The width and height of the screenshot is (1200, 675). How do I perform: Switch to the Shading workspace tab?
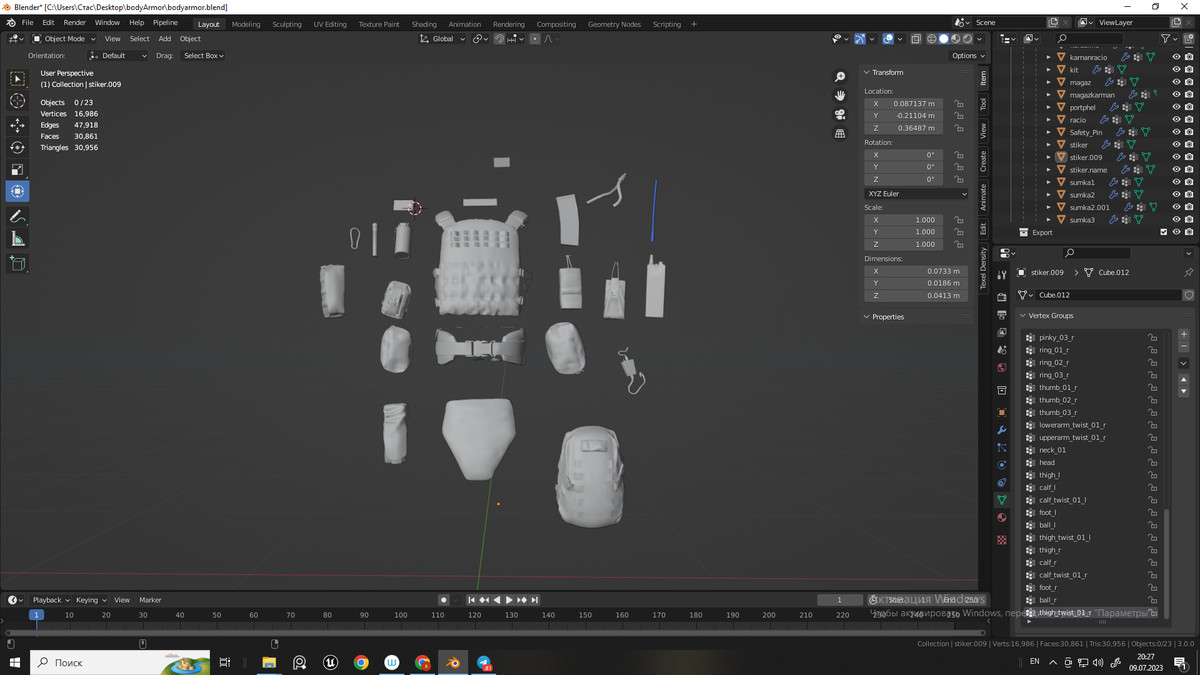point(424,24)
